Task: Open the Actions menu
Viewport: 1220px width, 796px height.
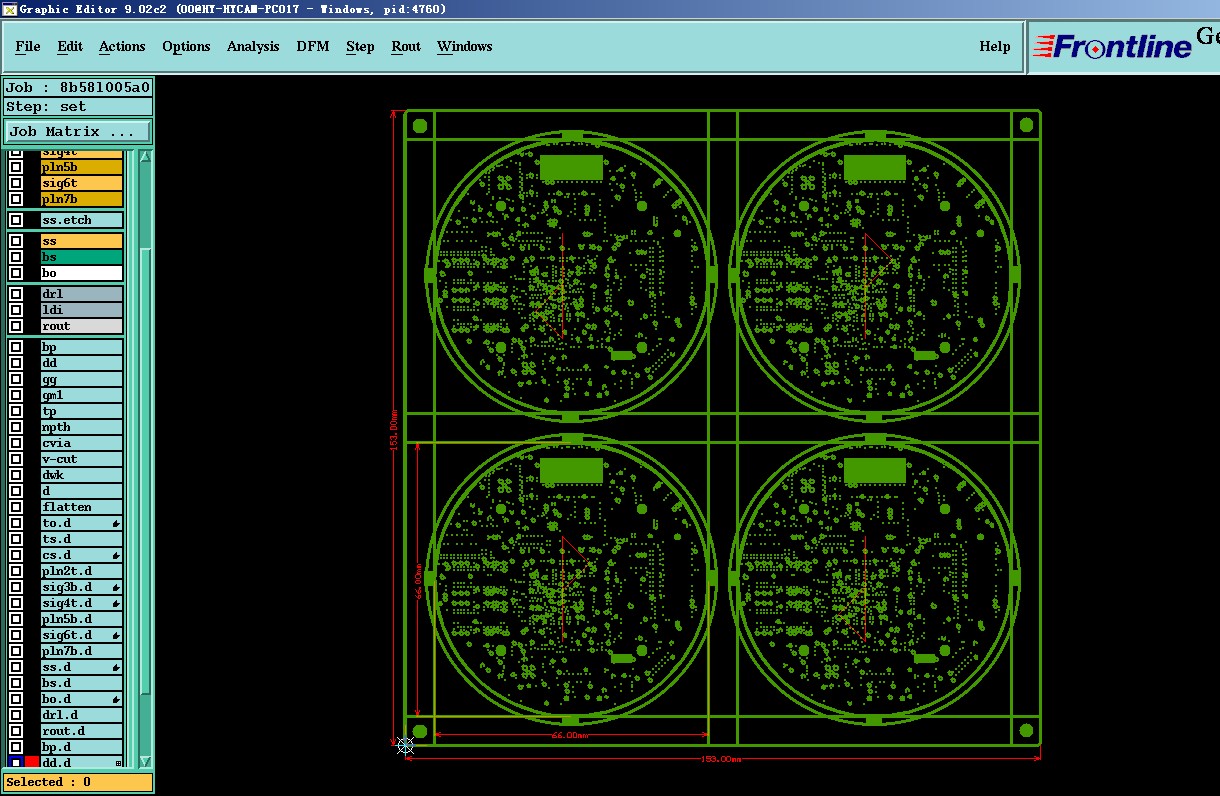Action: click(x=122, y=46)
